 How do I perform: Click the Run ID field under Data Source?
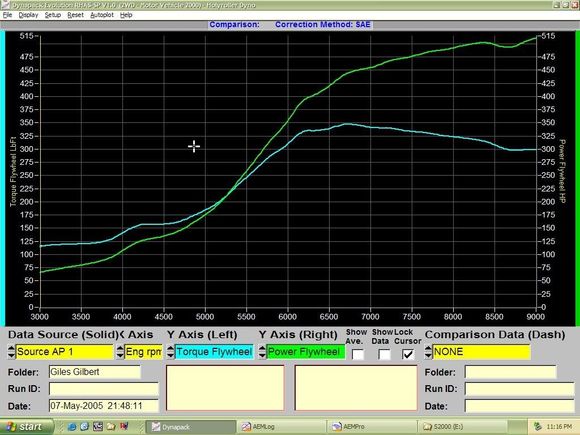(104, 389)
